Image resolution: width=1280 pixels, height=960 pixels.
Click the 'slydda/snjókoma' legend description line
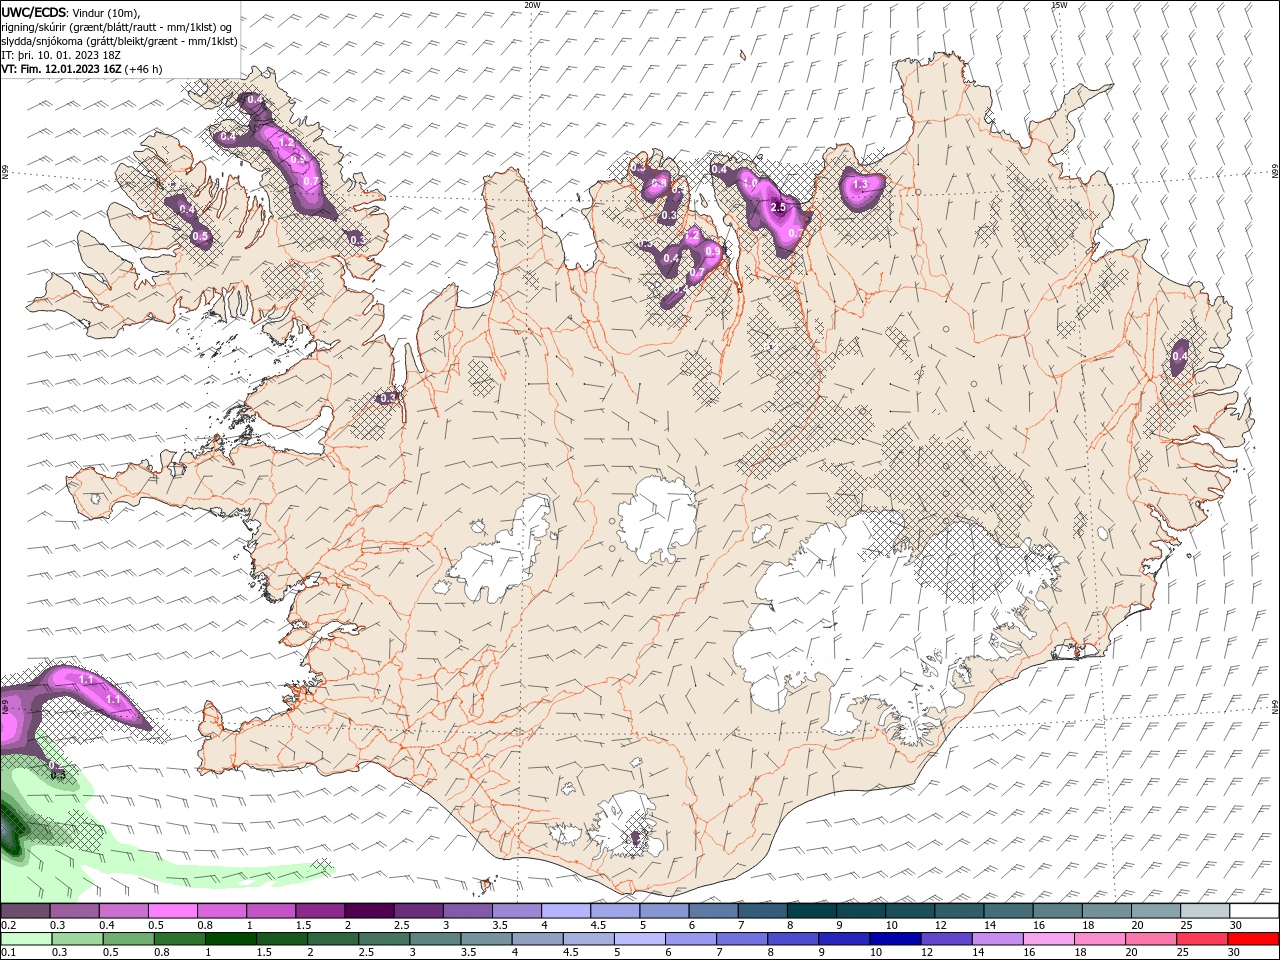coord(120,41)
